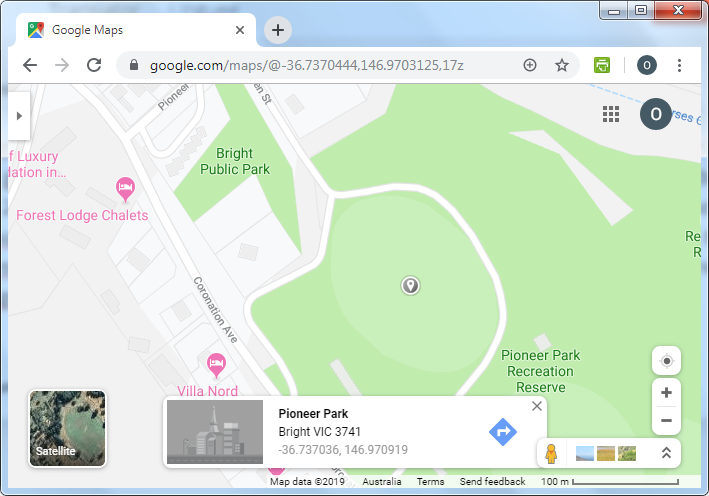Screen dimensions: 709x496
Task: Click the Forest Lodge Chalets label
Action: click(82, 215)
